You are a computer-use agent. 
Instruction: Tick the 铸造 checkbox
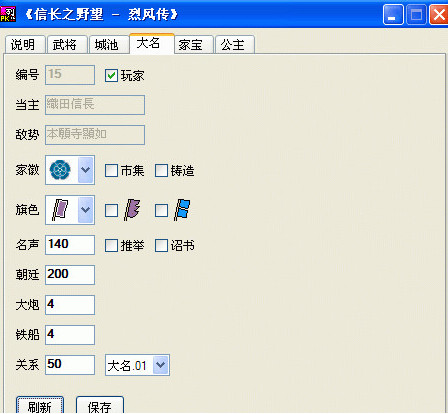[x=161, y=170]
